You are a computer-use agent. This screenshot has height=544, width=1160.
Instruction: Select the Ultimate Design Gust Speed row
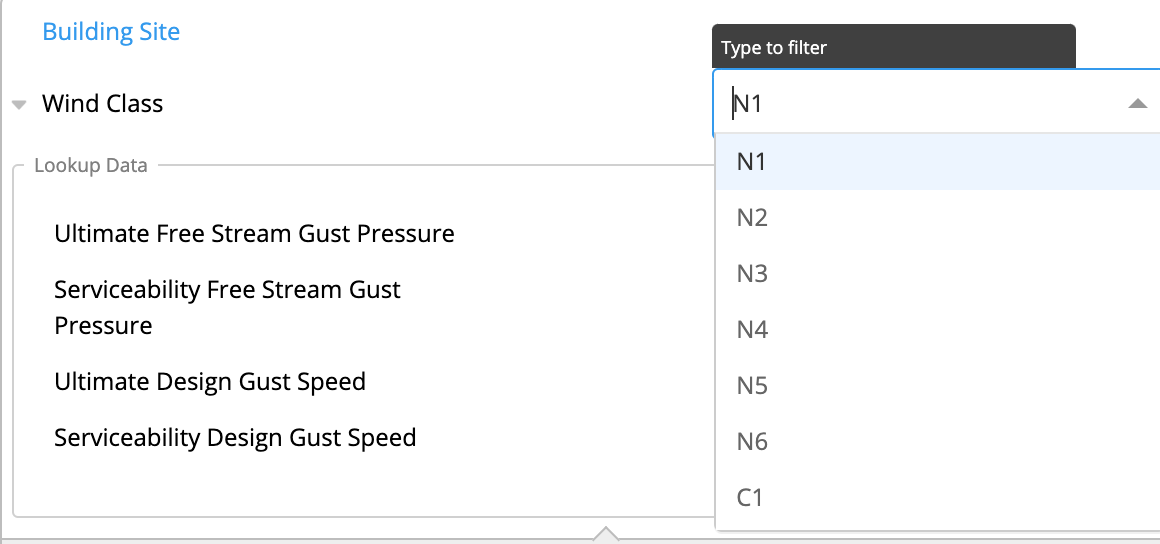point(210,382)
